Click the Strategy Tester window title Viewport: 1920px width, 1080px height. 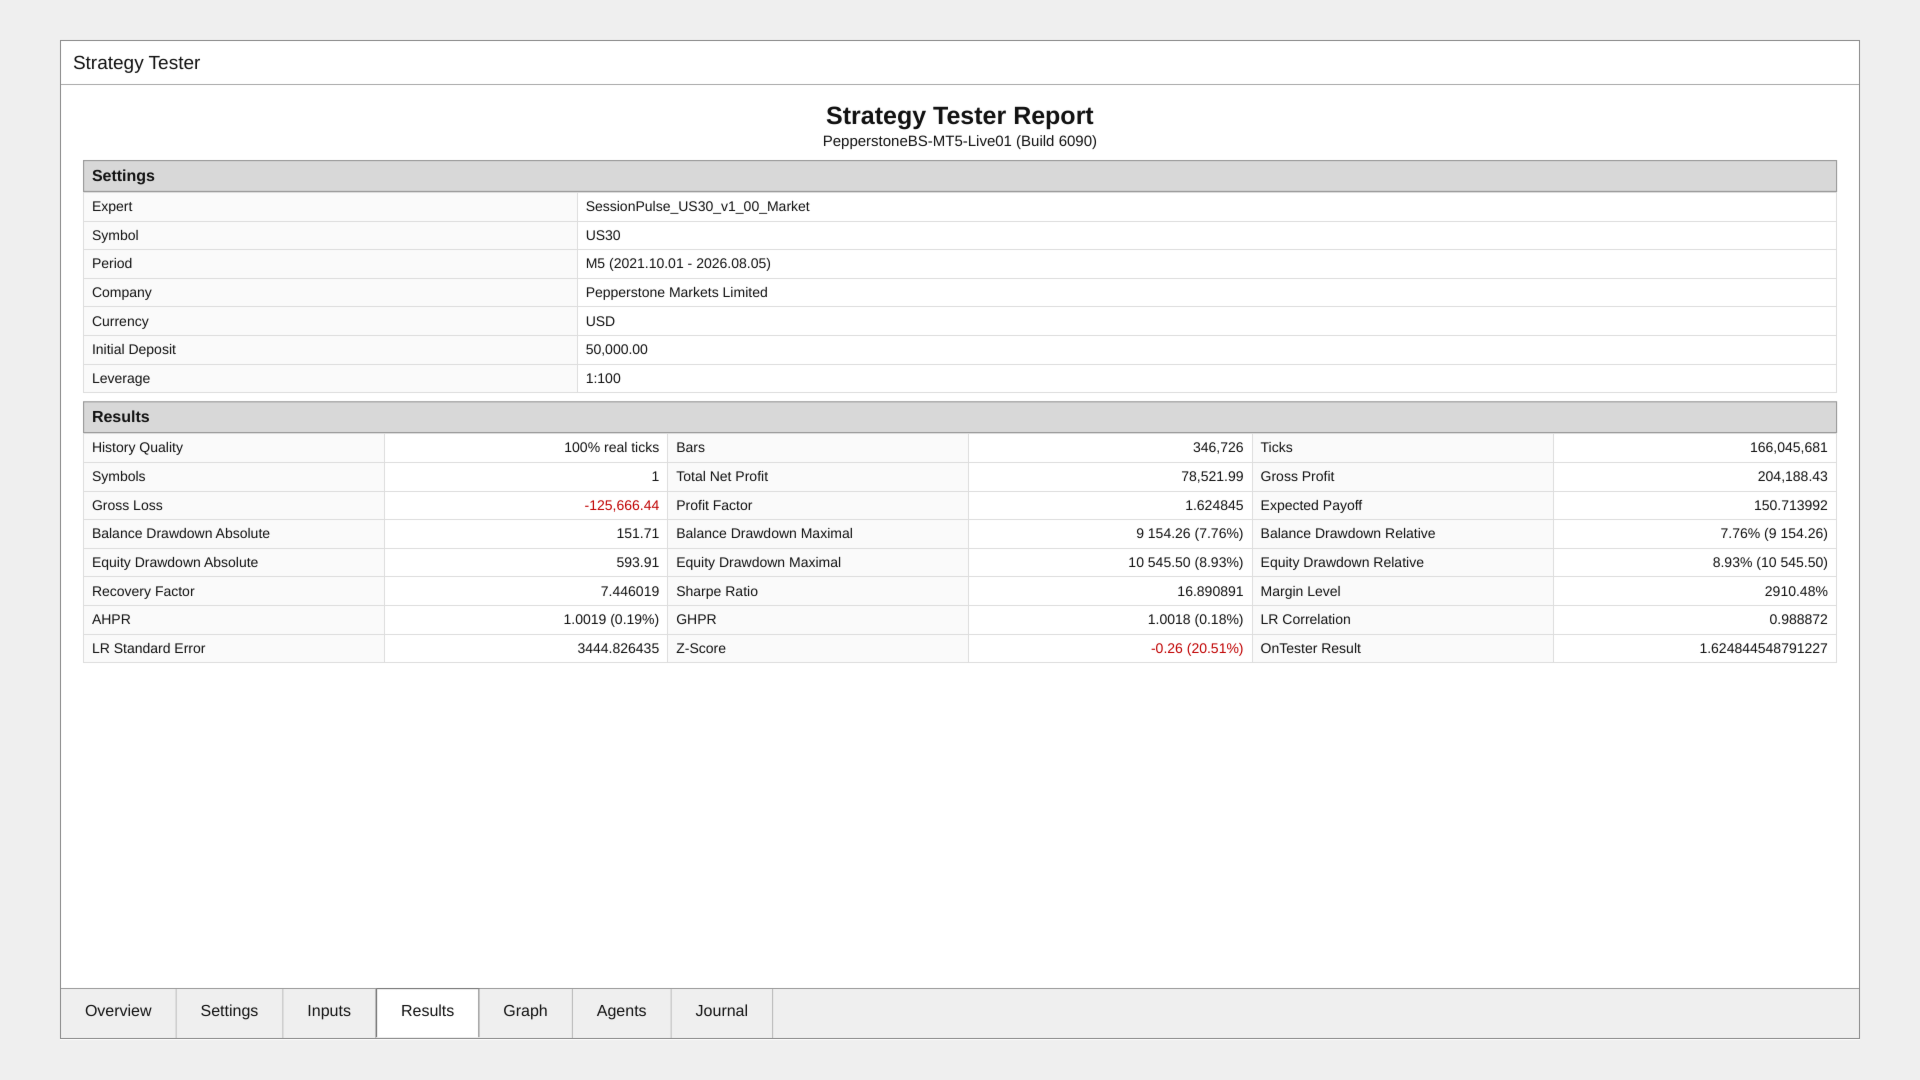[x=136, y=63]
